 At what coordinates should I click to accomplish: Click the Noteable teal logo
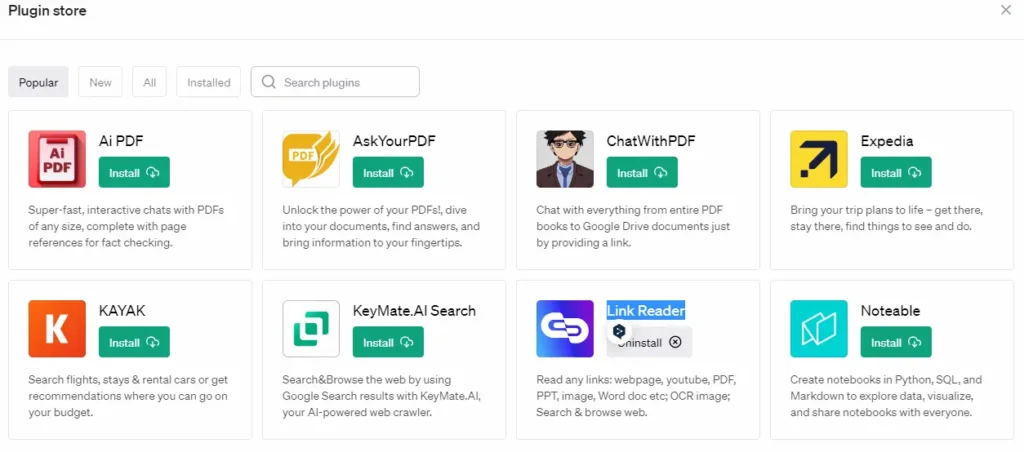click(819, 329)
